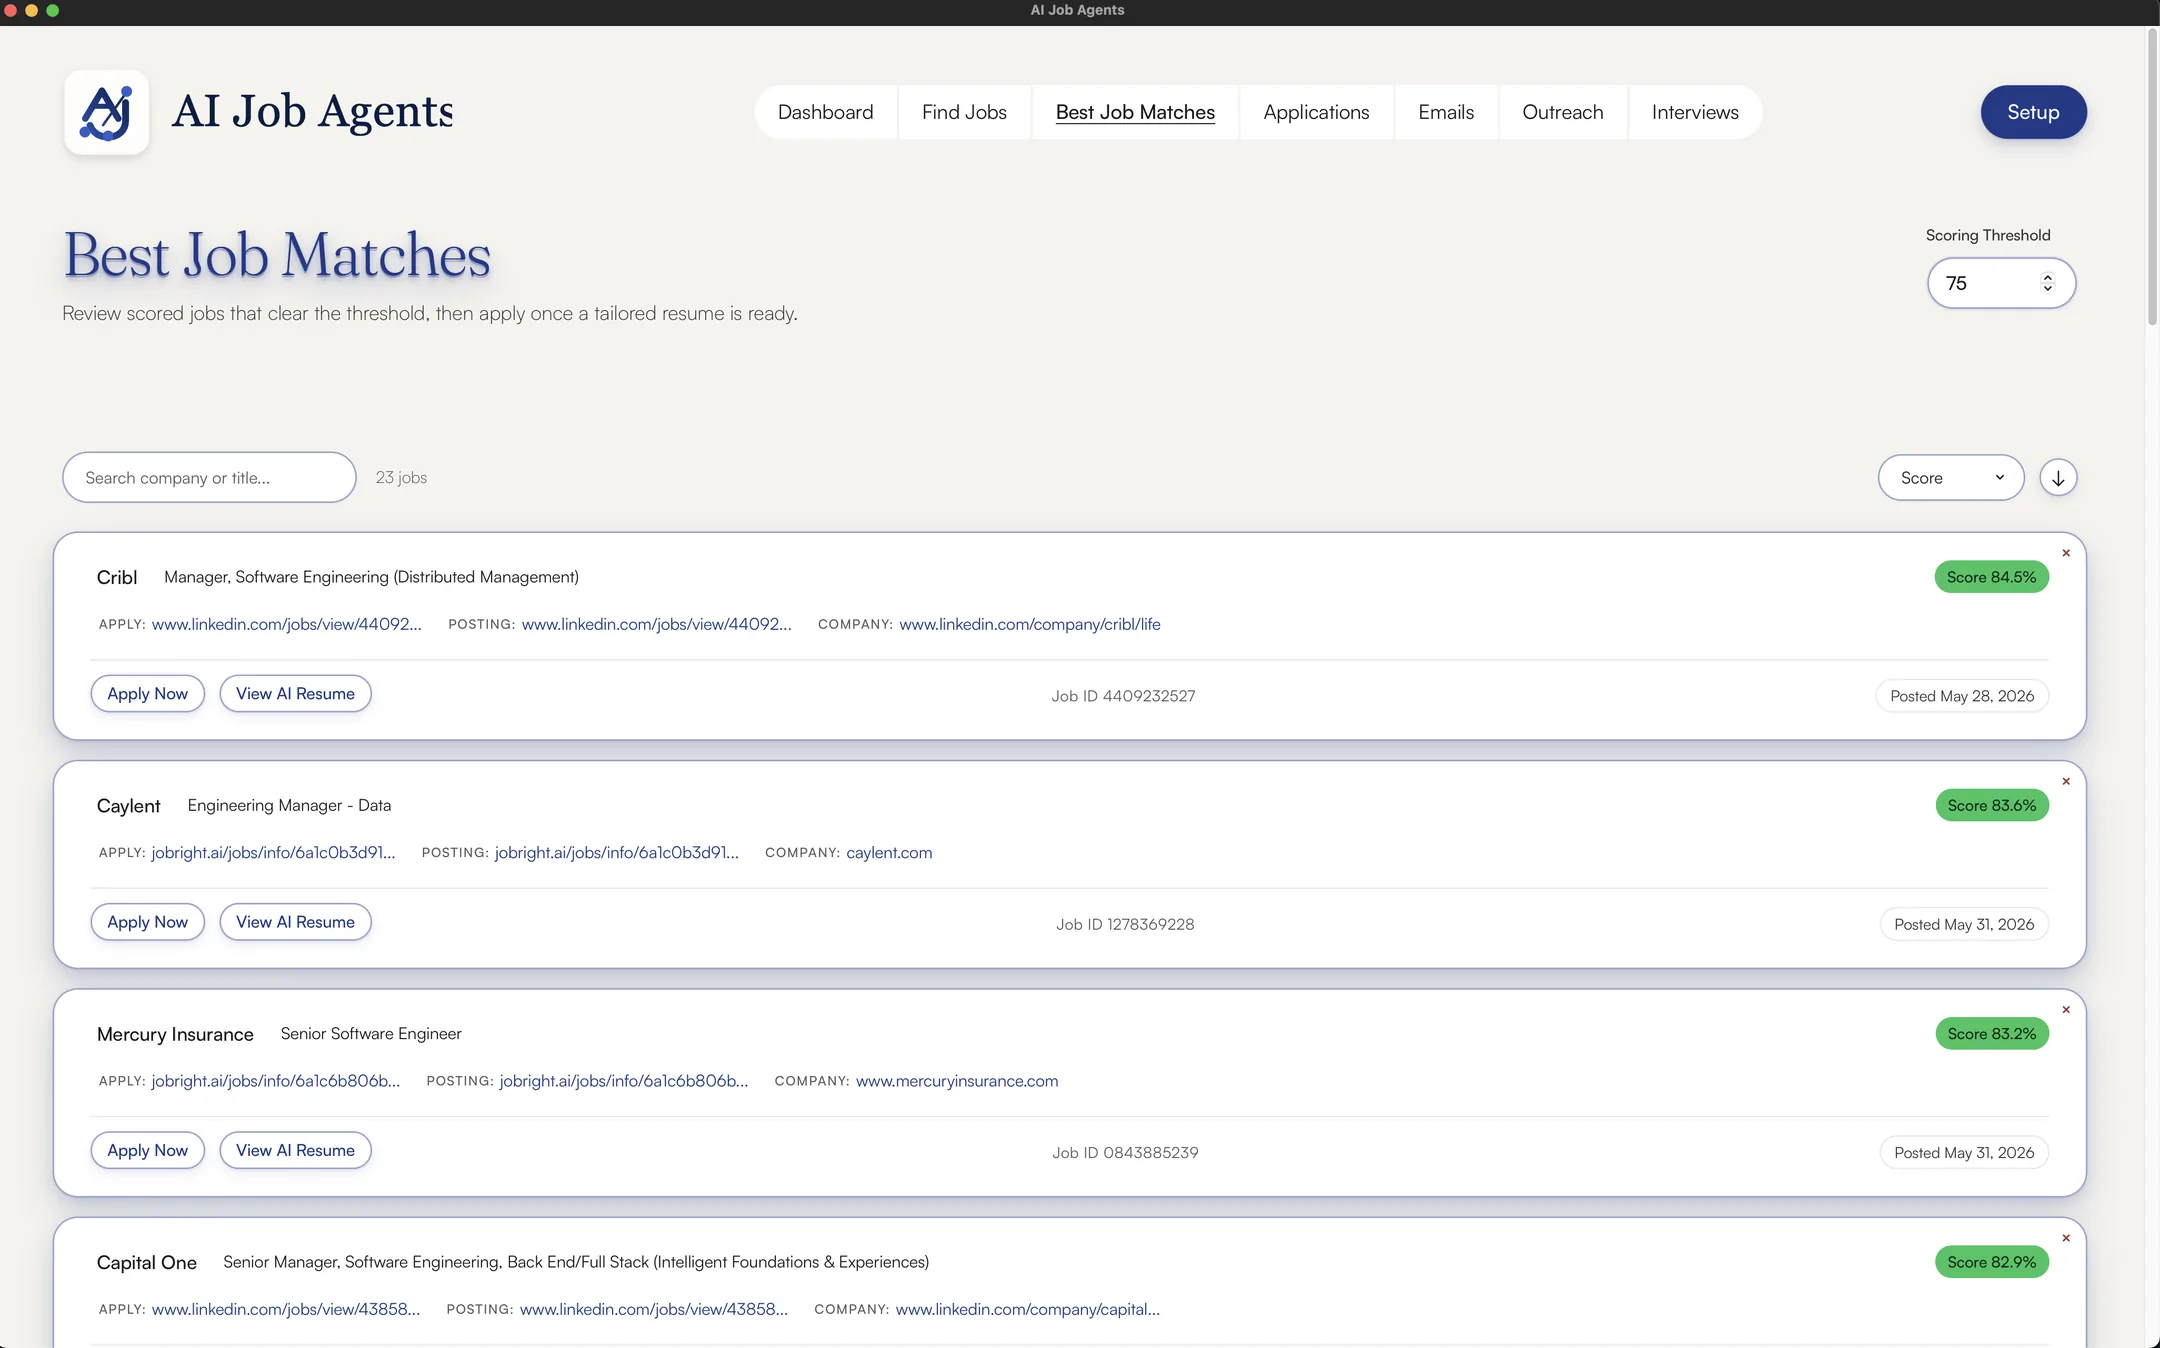Click Job ID 4409232527 text
This screenshot has height=1348, width=2160.
[x=1123, y=696]
